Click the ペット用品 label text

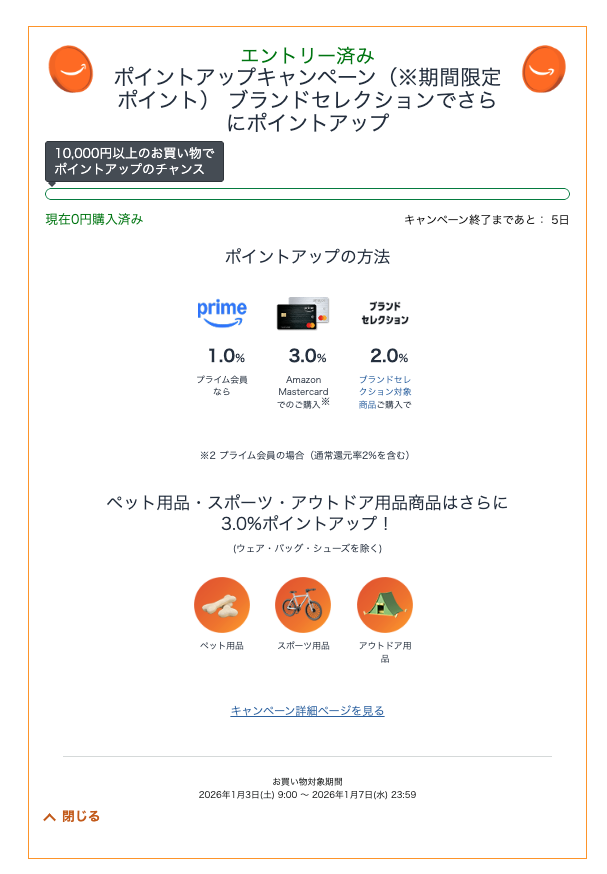[221, 646]
